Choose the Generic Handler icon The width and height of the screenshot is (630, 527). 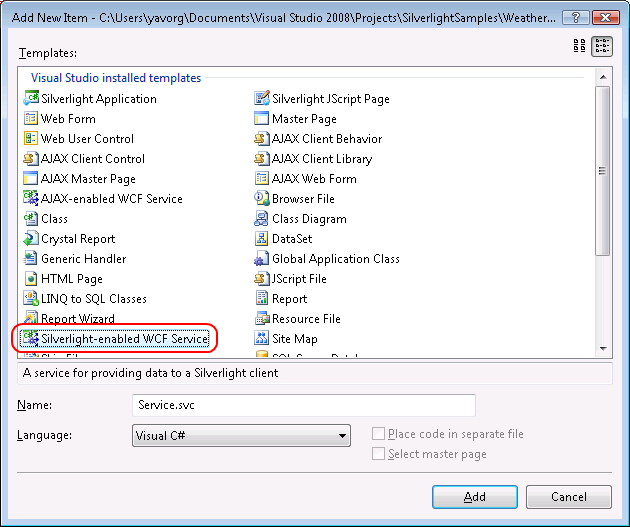coord(31,259)
